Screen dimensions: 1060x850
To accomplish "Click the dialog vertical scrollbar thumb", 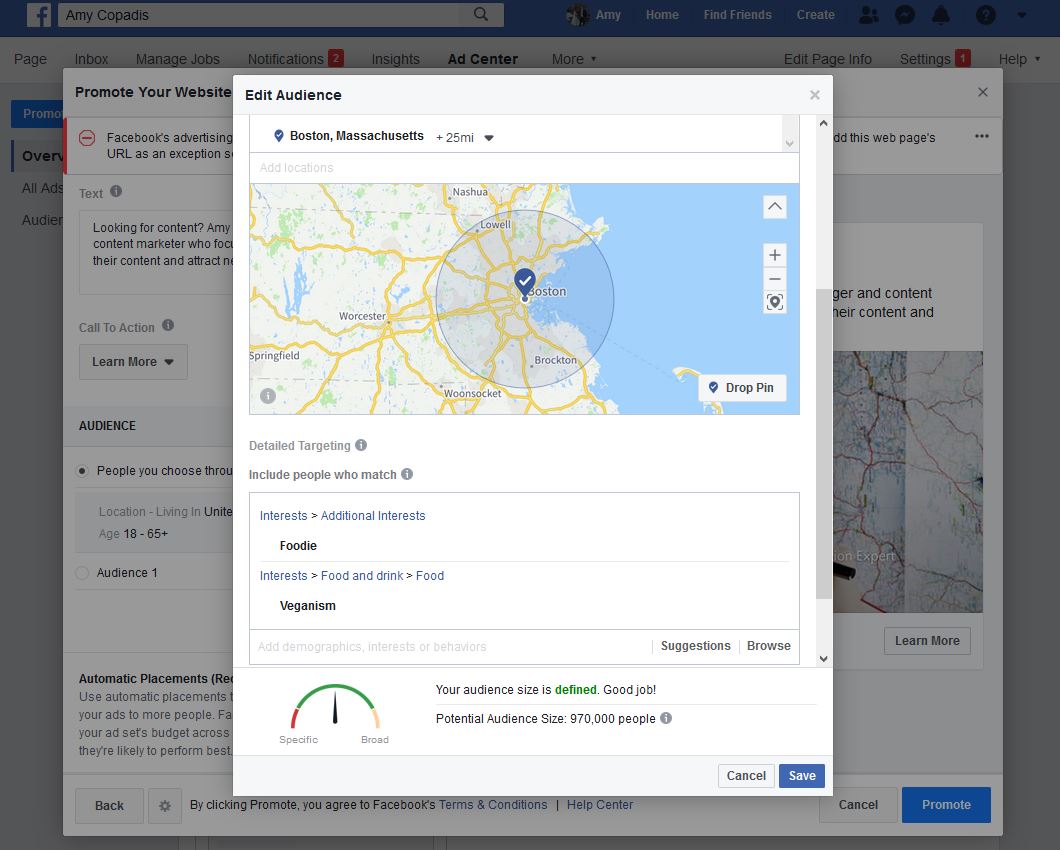I will [x=823, y=444].
